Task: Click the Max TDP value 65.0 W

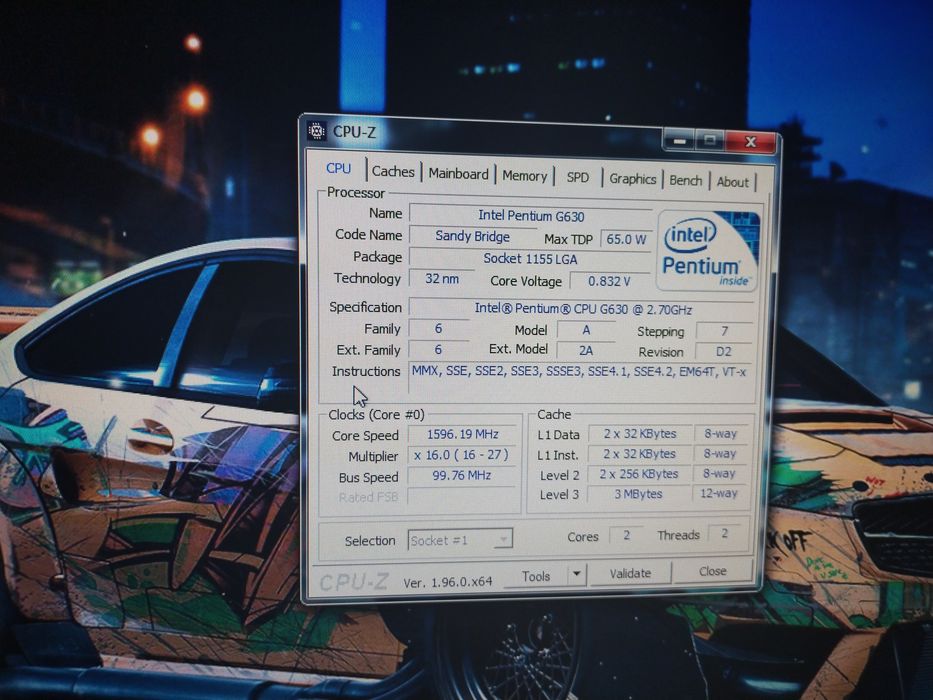Action: point(626,239)
